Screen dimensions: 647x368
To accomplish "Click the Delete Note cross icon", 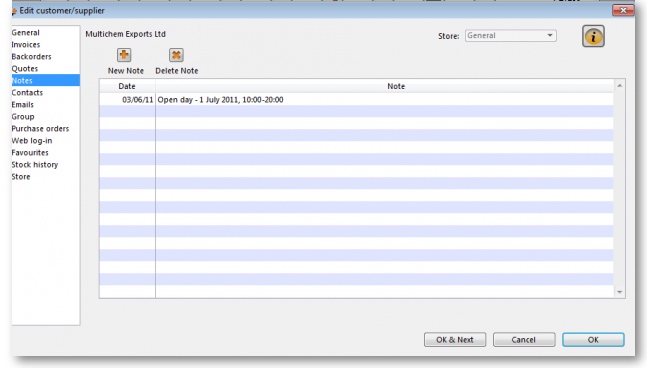I will (176, 55).
